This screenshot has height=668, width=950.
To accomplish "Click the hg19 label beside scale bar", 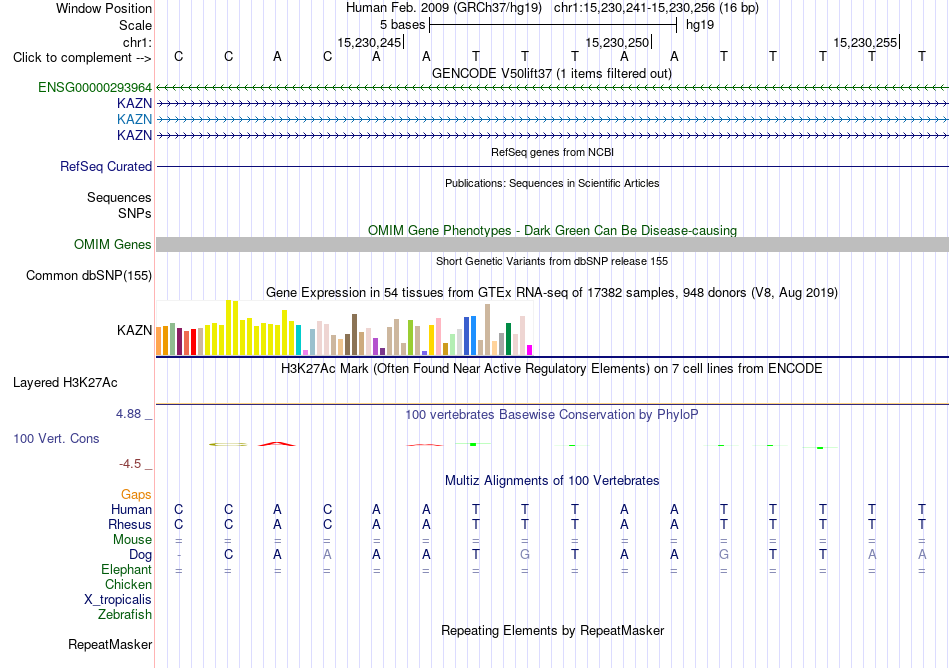I will tap(700, 25).
